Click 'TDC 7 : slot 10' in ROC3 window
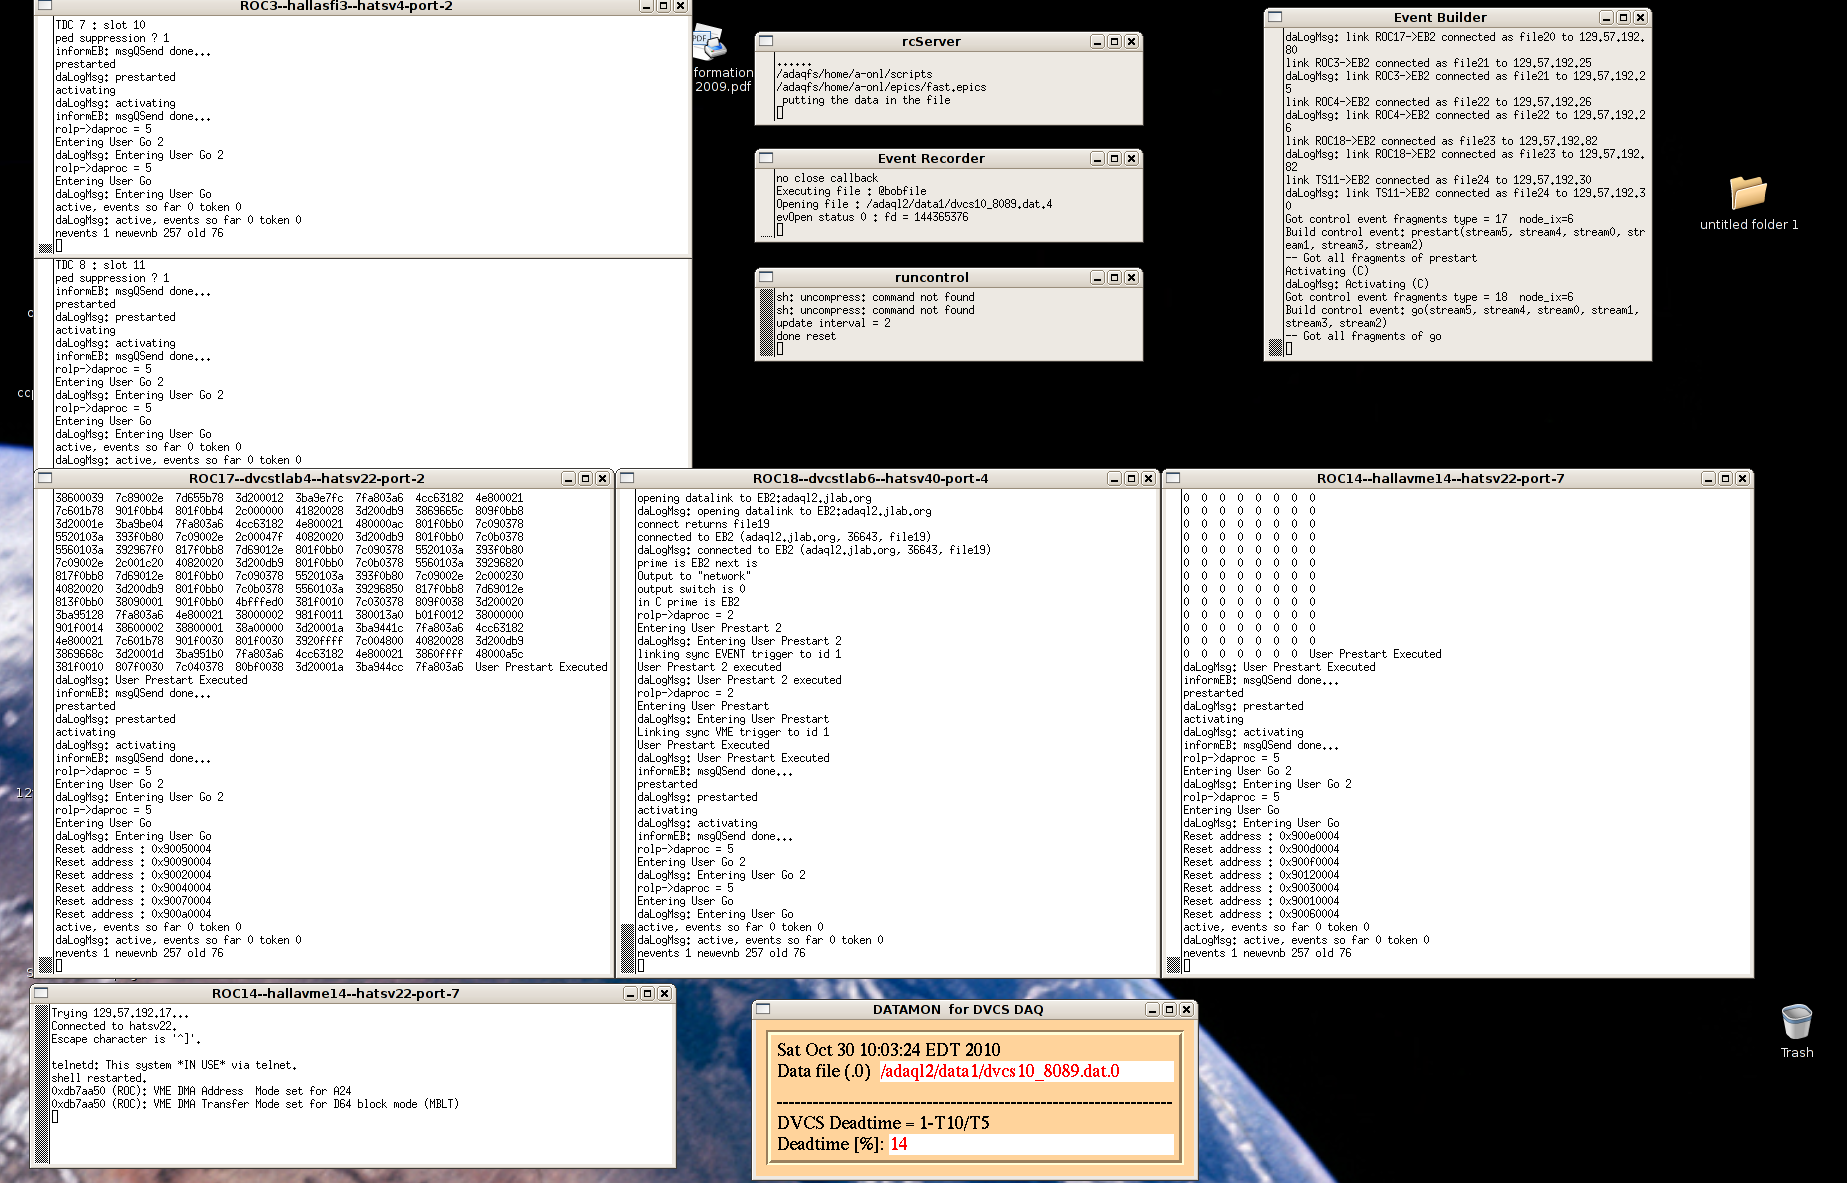This screenshot has width=1847, height=1183. pos(100,25)
